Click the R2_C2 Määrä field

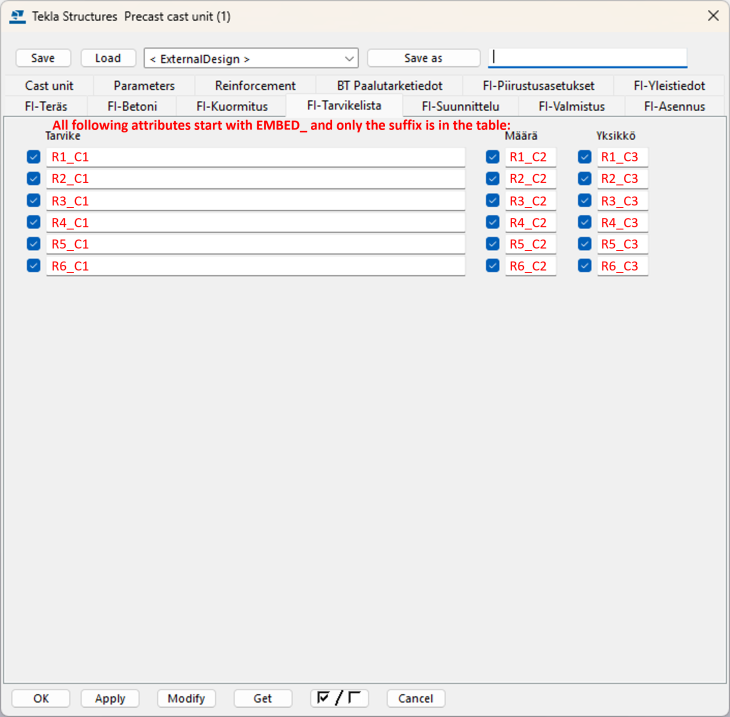[x=530, y=179]
